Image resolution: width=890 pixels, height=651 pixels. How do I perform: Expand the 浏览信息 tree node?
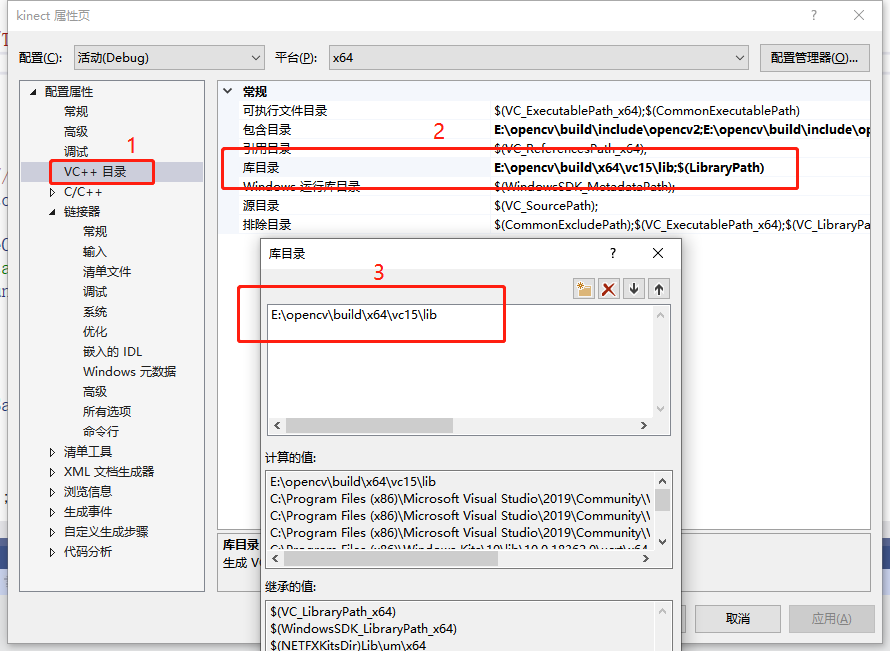click(52, 492)
